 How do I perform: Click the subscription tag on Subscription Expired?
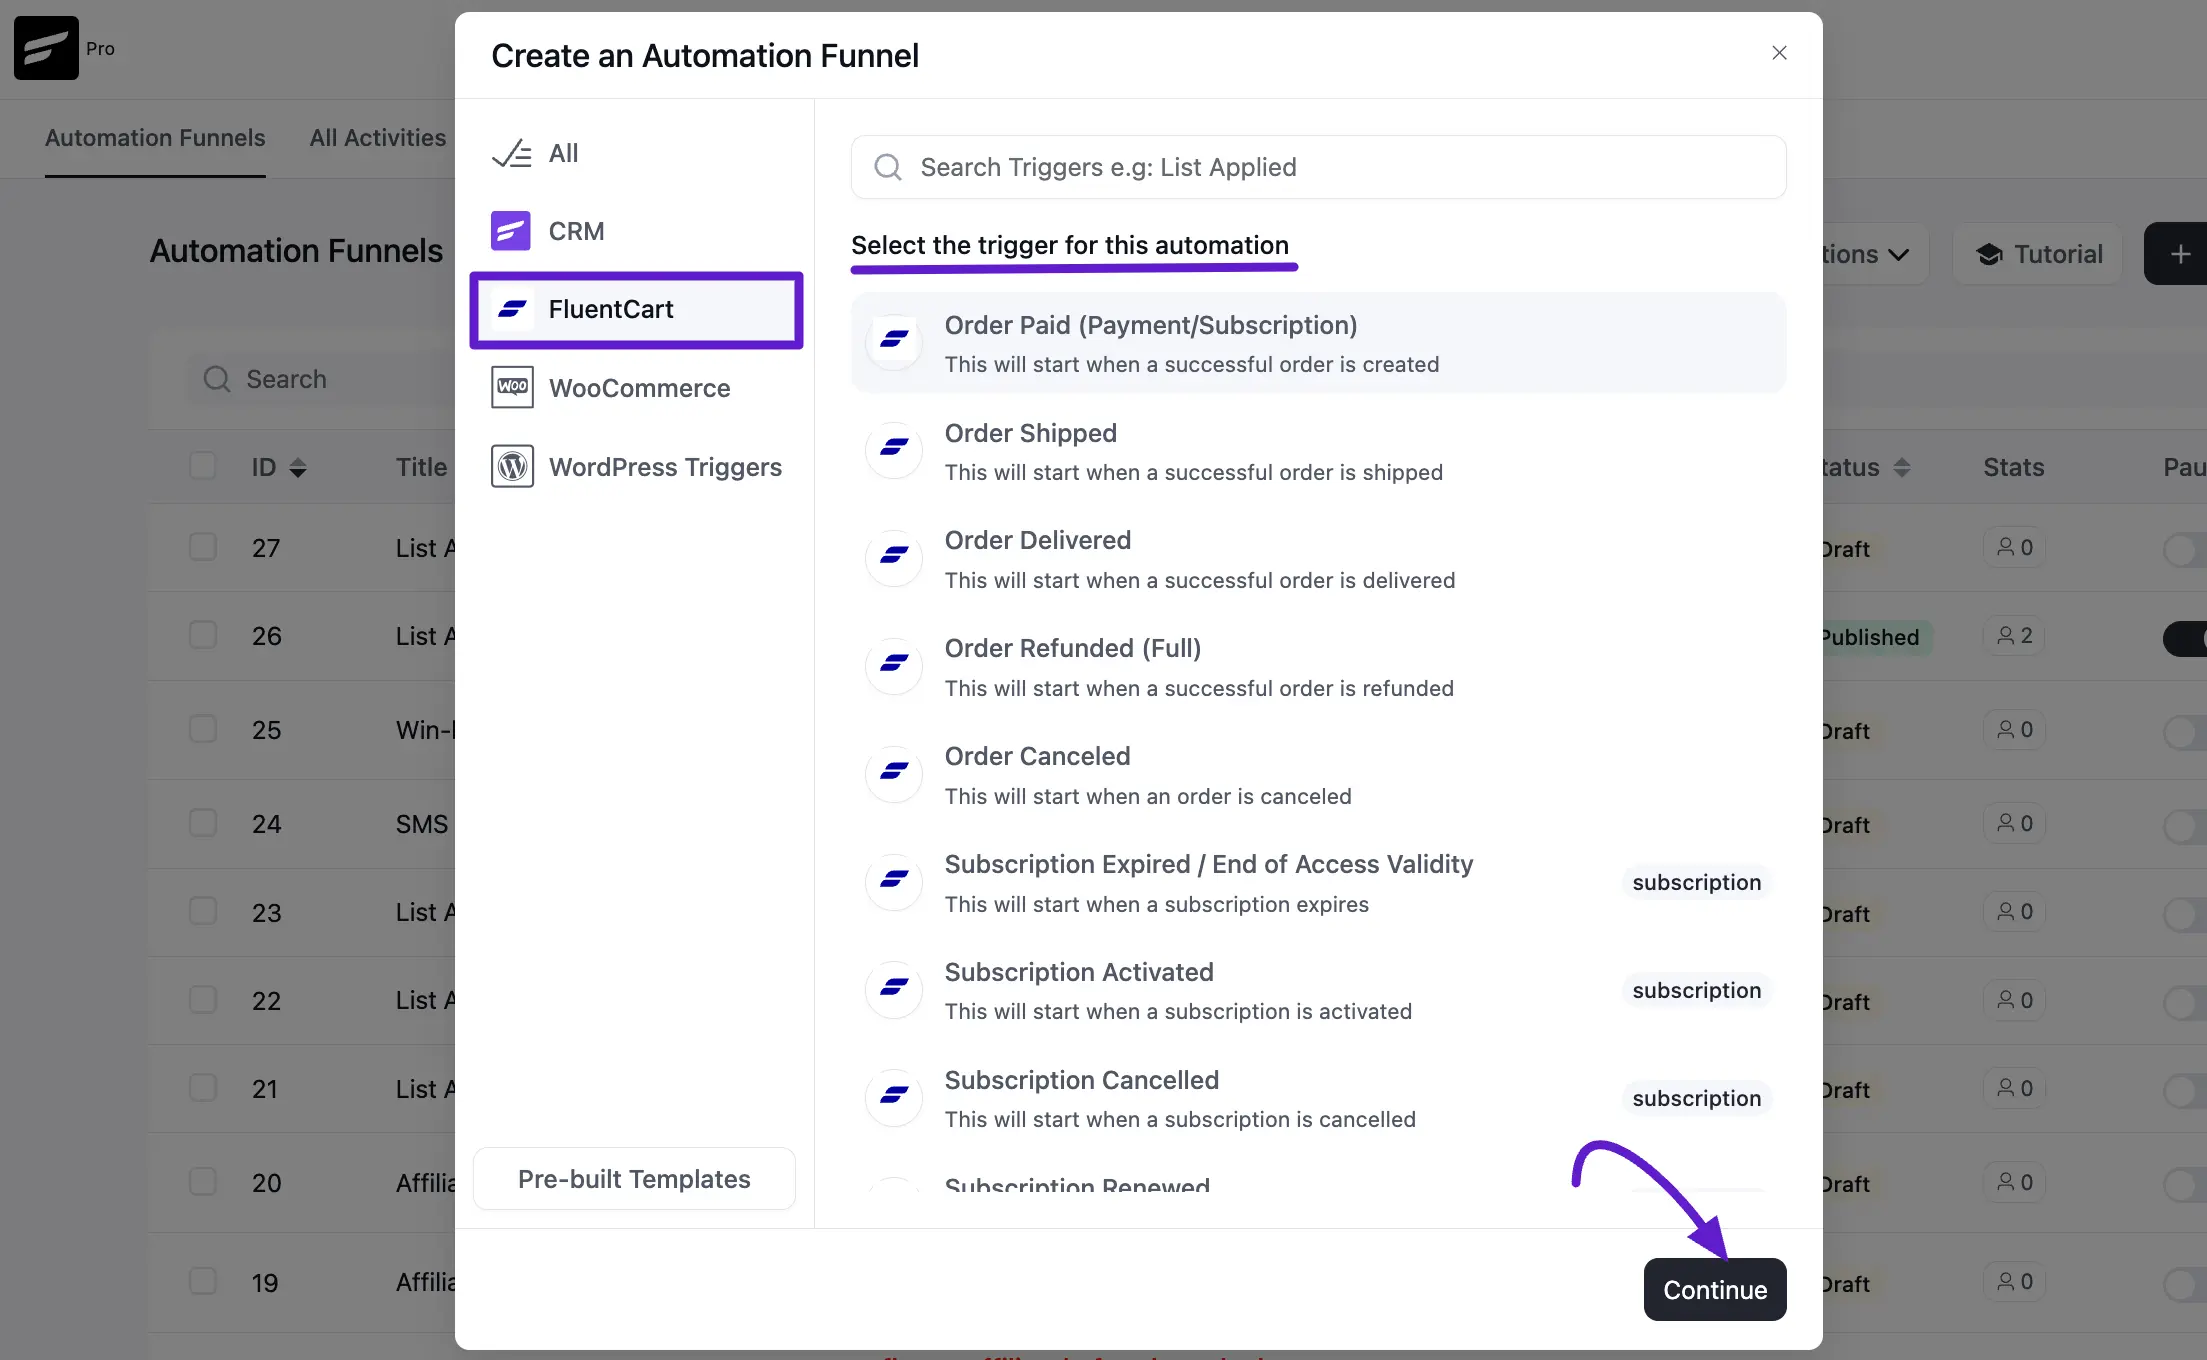[1697, 882]
